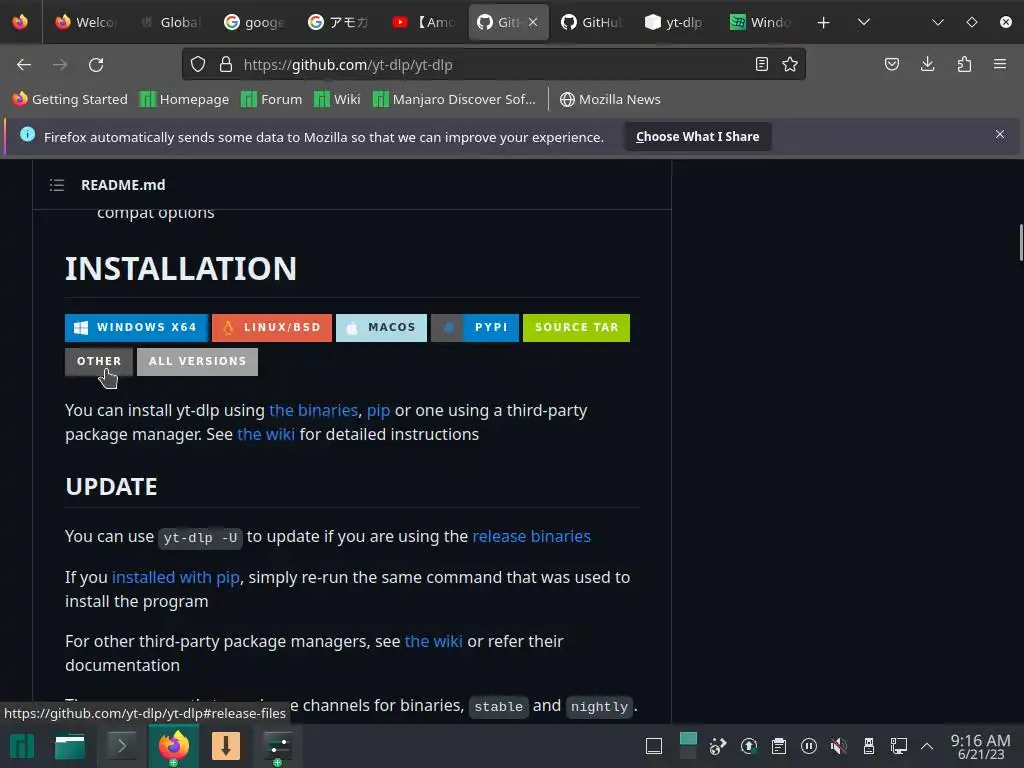The width and height of the screenshot is (1024, 768).
Task: Open Getting Started bookmark
Action: pos(71,99)
